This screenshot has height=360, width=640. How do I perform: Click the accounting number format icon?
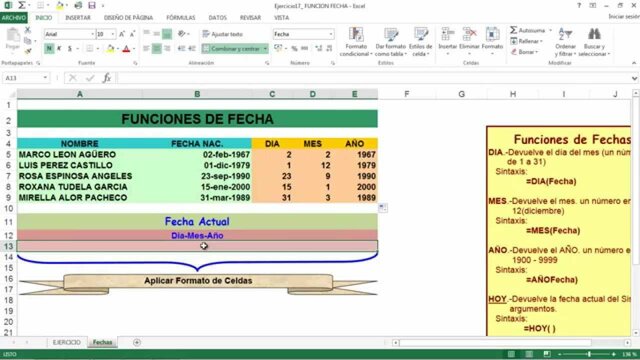coord(278,48)
